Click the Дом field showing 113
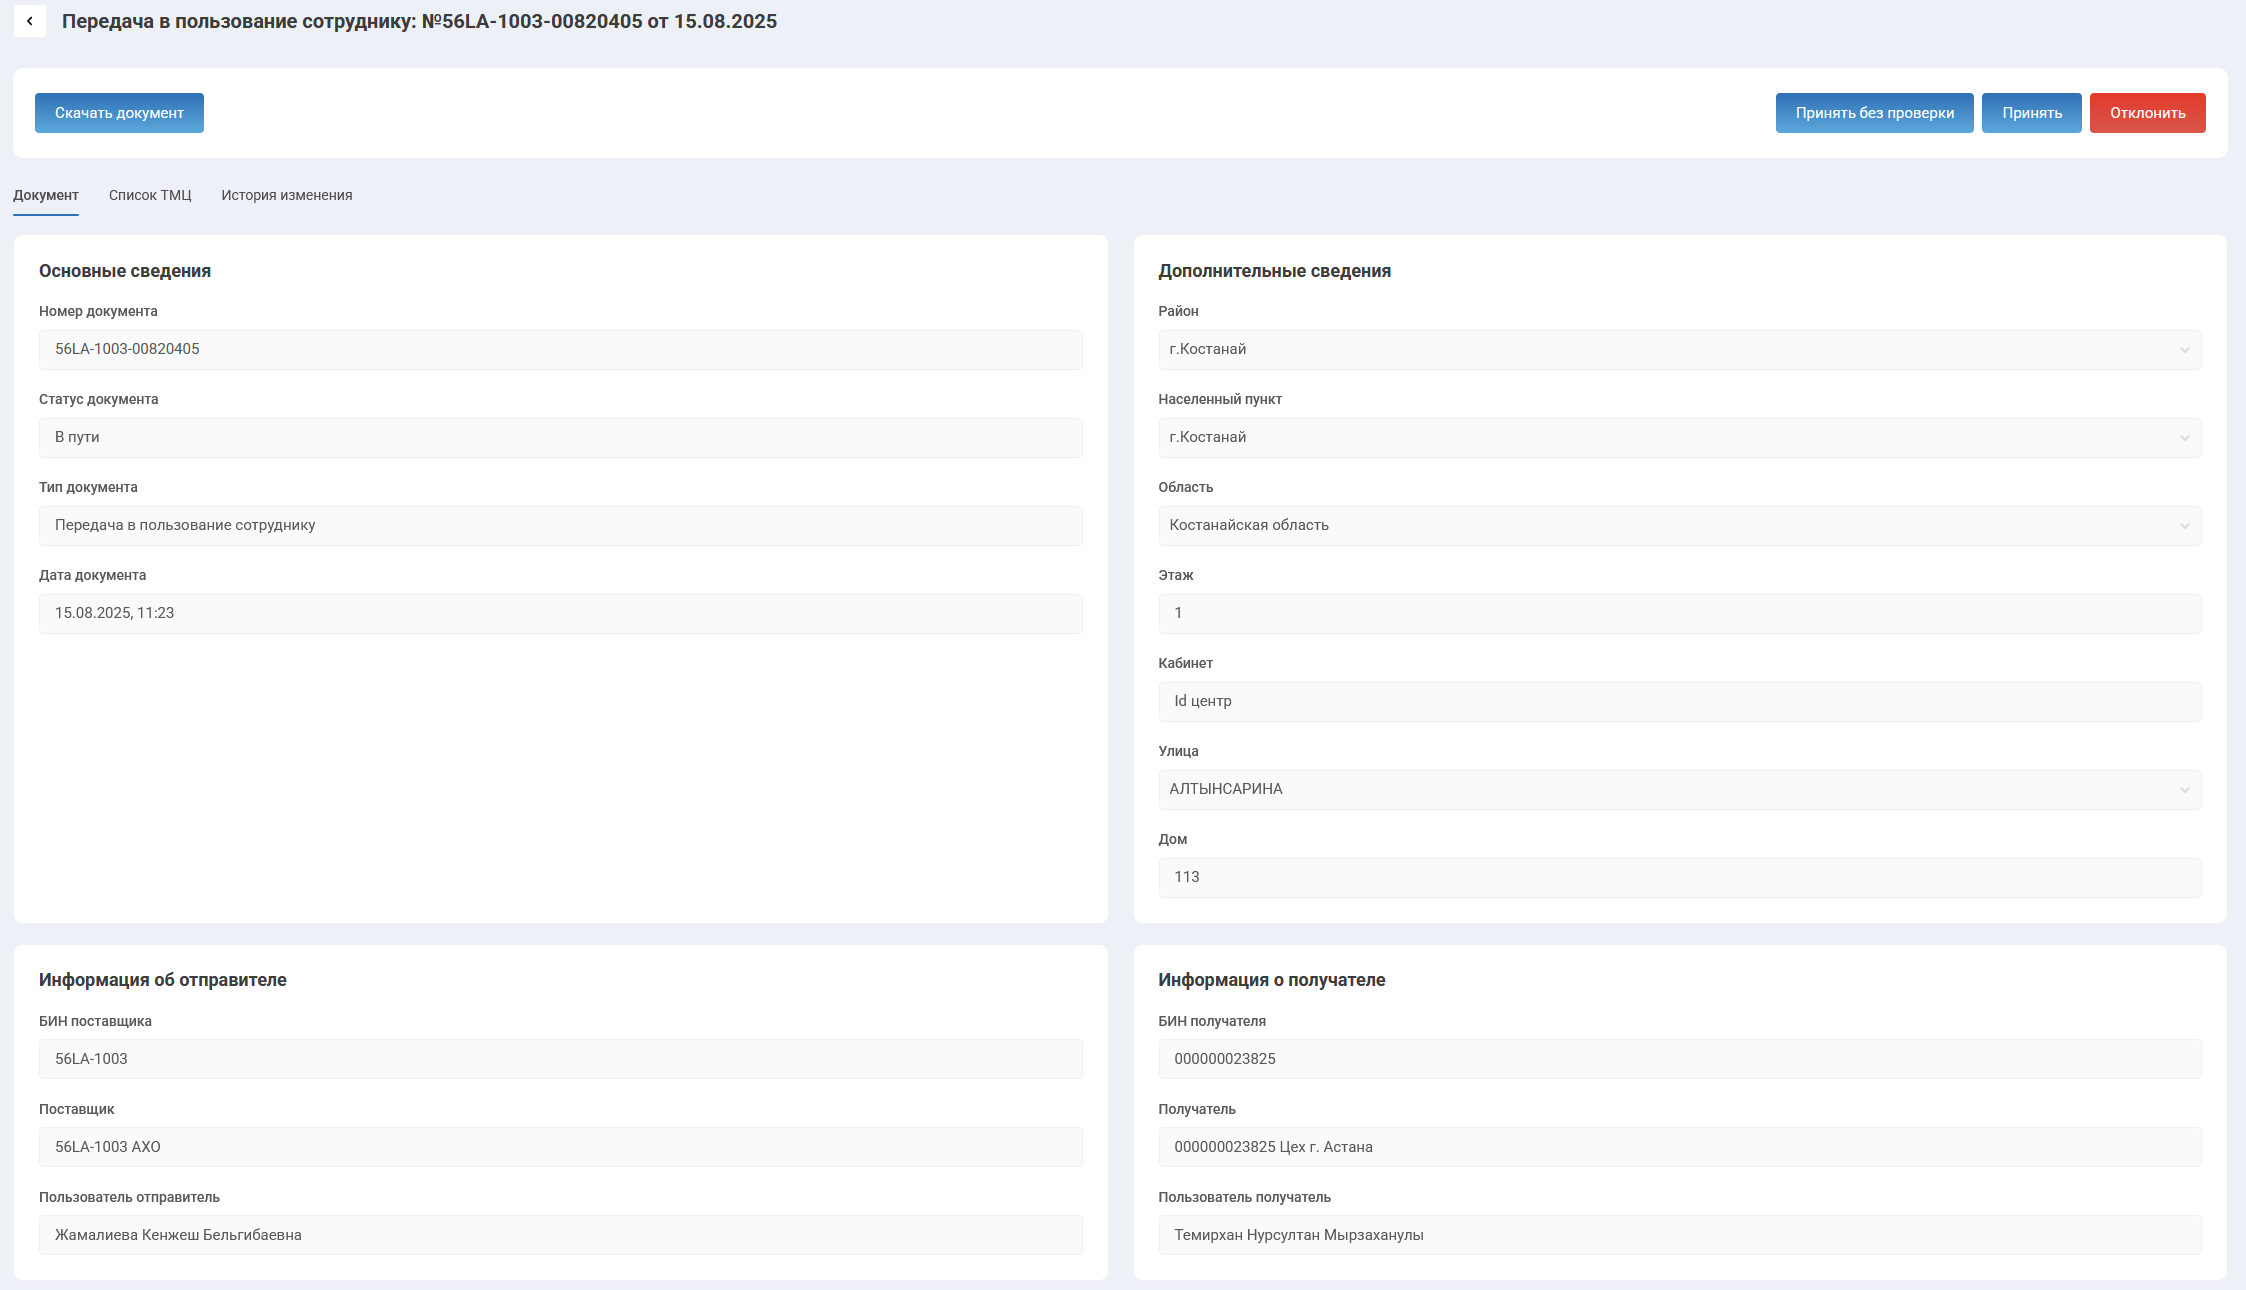2246x1290 pixels. click(1679, 878)
